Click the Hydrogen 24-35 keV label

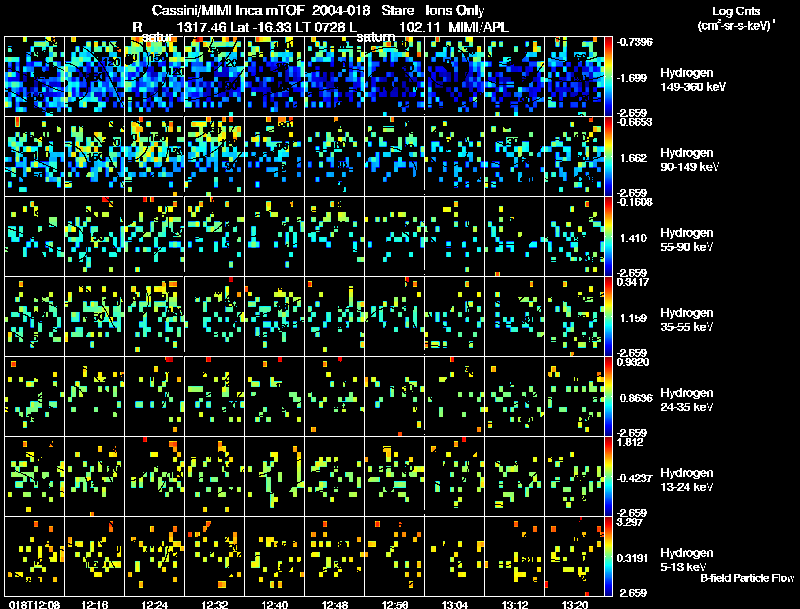tap(686, 400)
